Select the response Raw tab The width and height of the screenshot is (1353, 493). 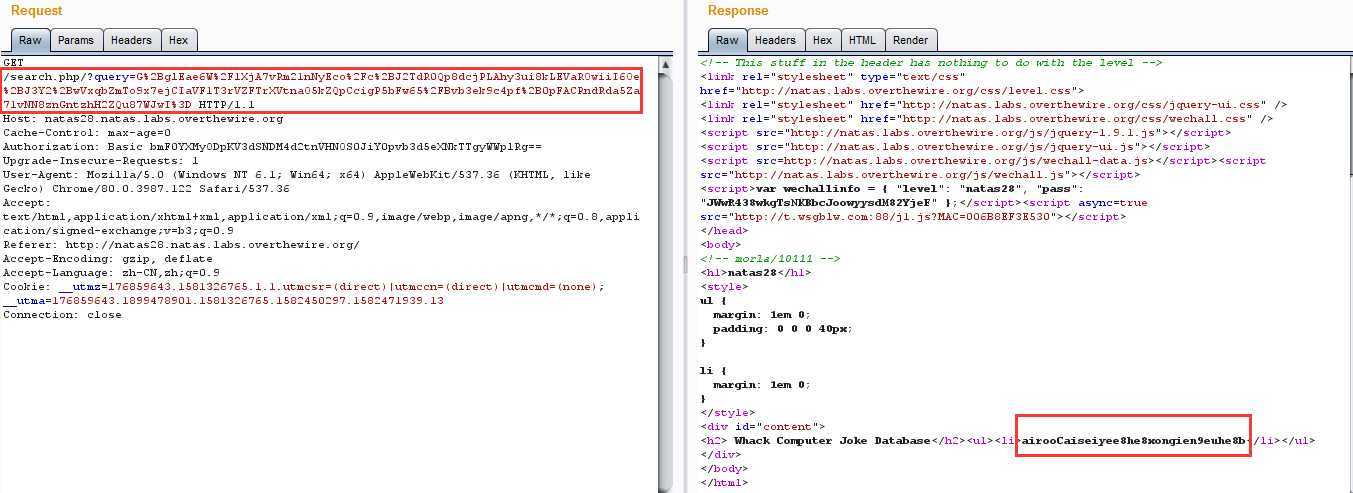pos(727,40)
